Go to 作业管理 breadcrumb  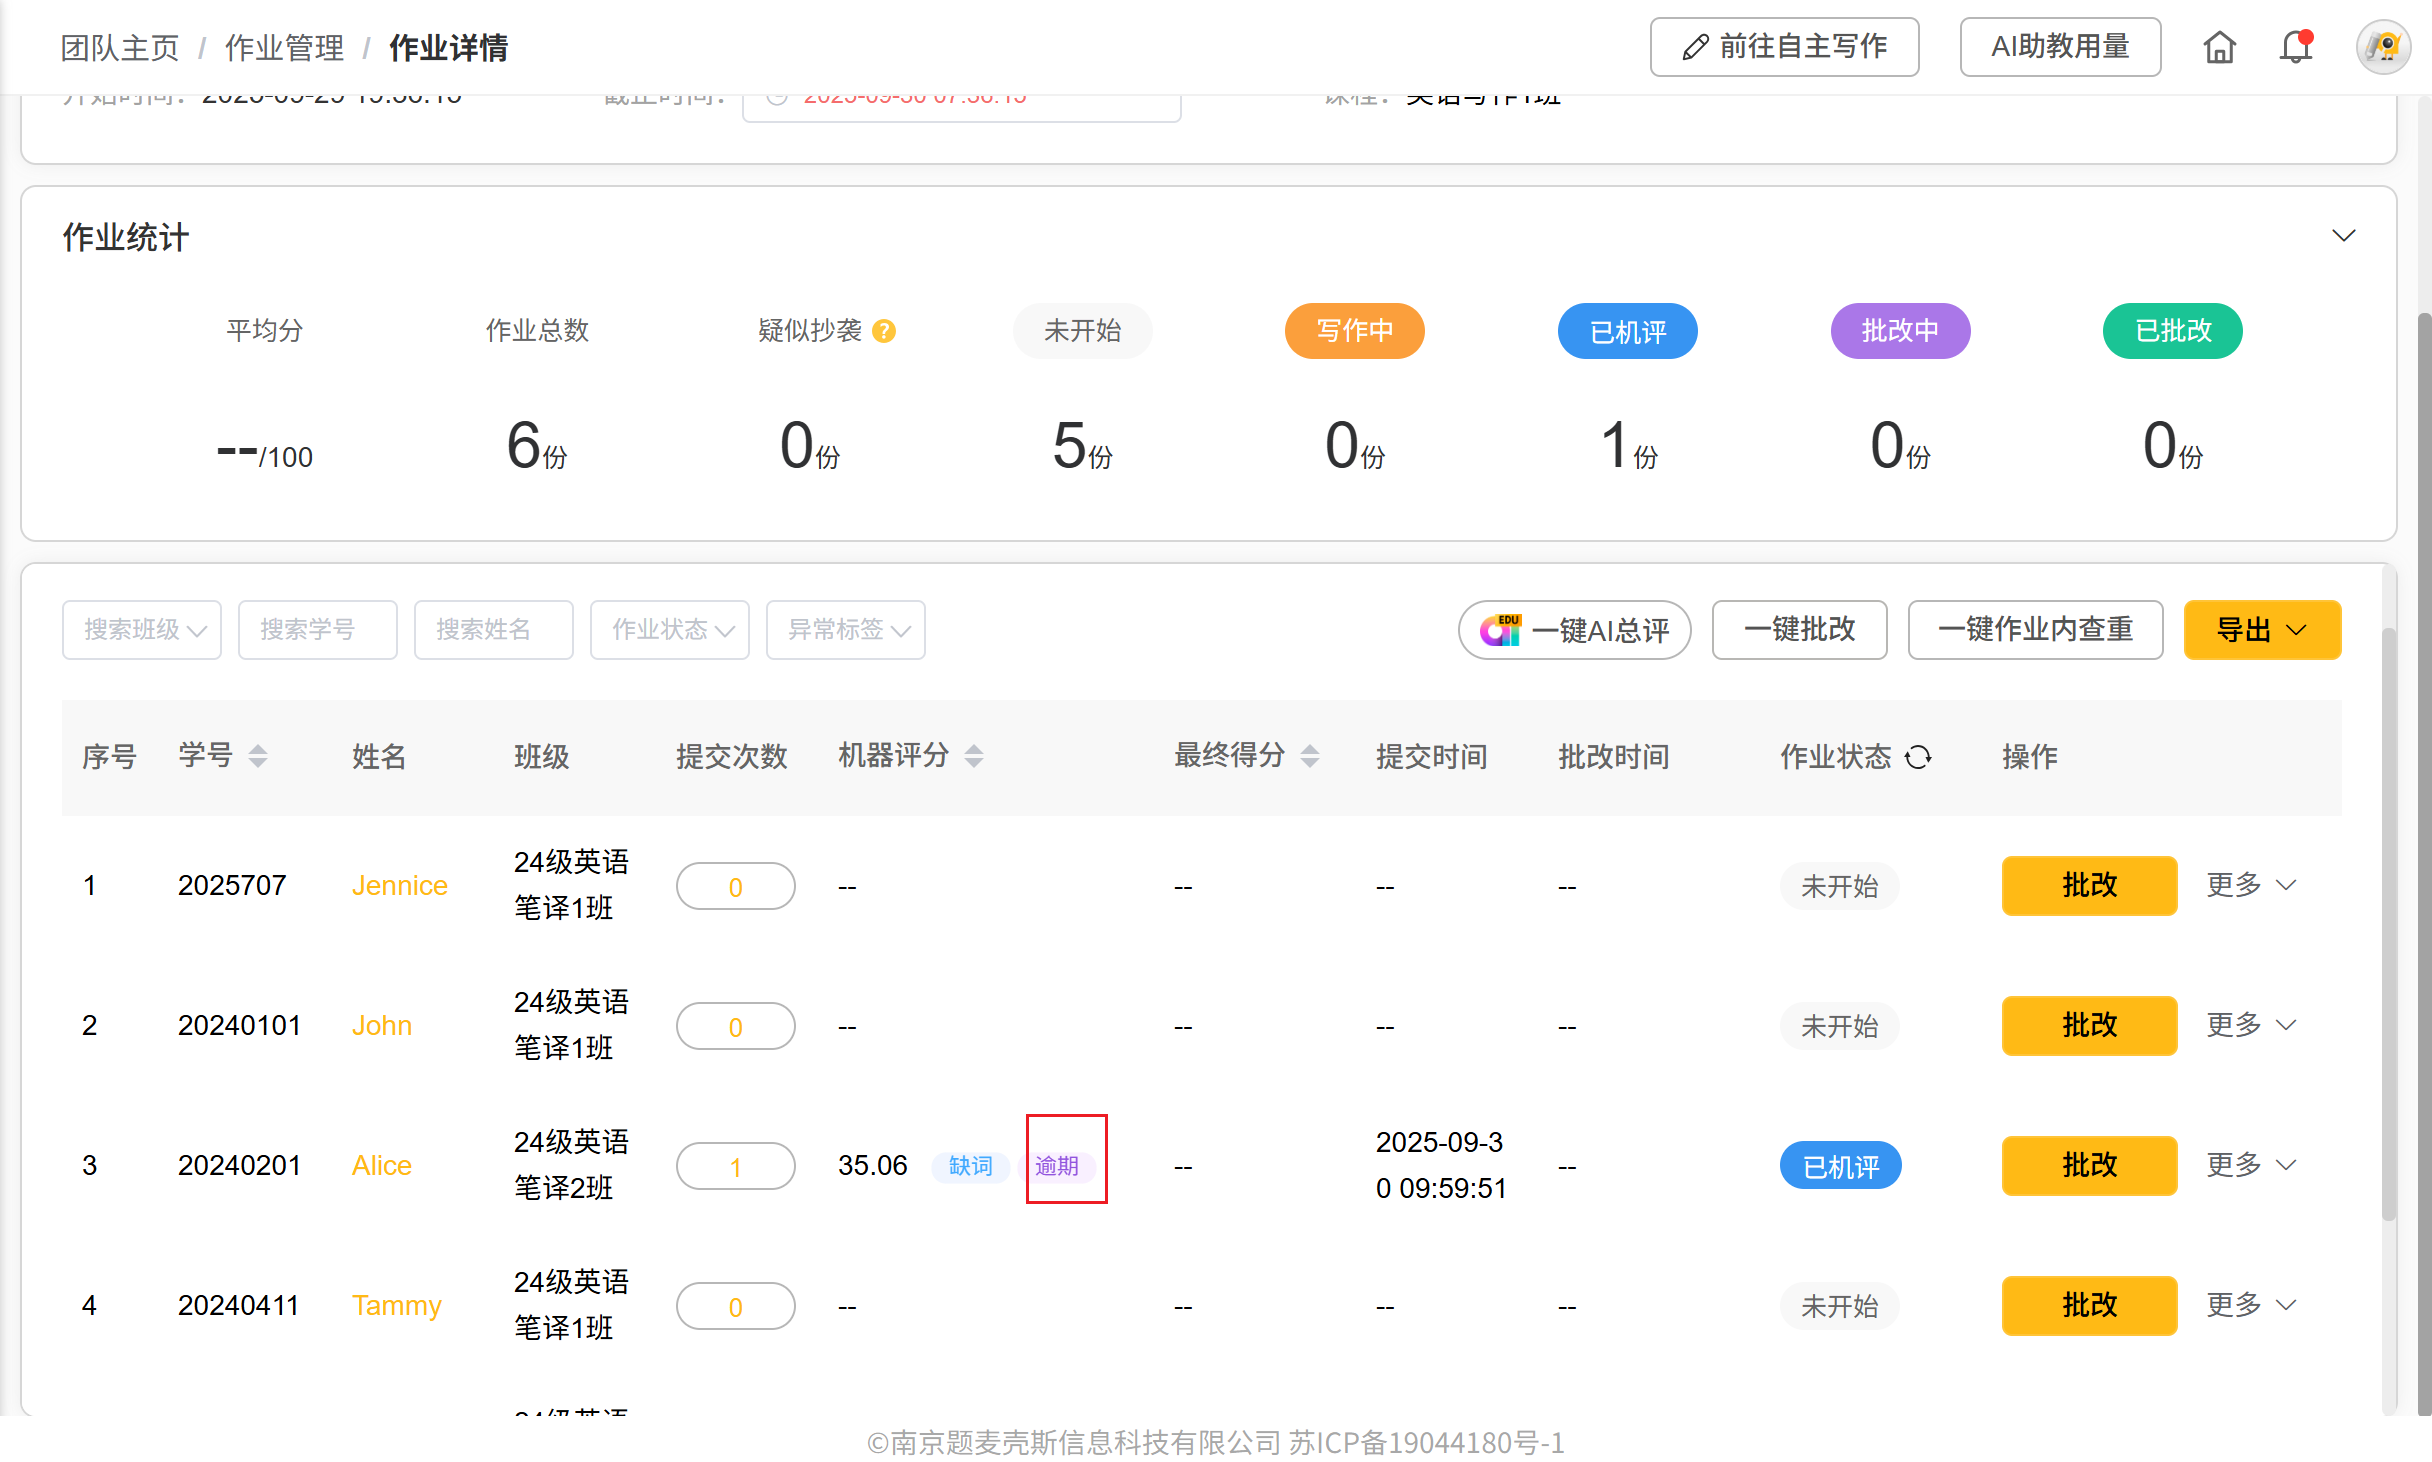(284, 47)
